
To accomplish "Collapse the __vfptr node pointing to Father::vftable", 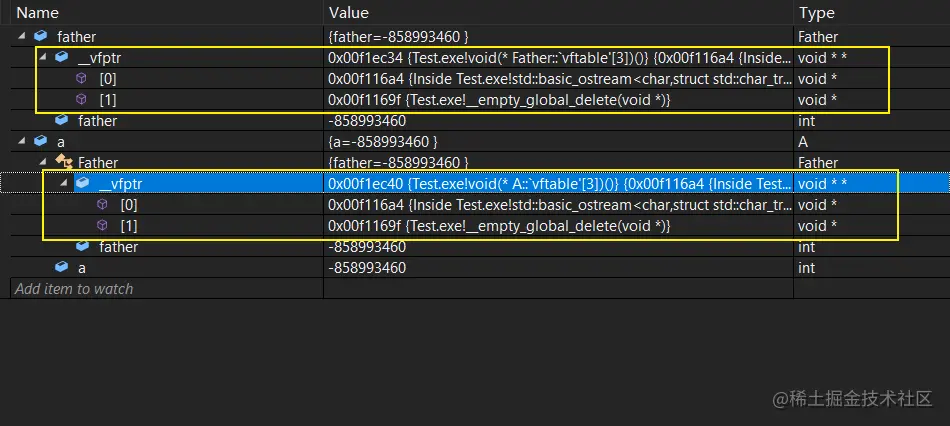I will [42, 58].
